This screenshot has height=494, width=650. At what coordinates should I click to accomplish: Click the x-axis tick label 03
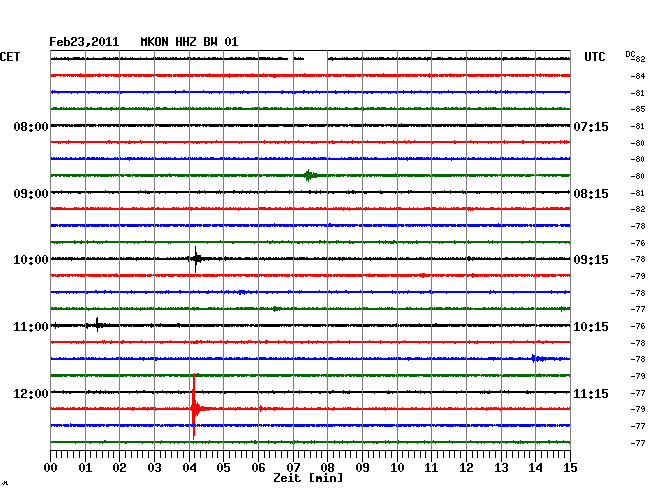pyautogui.click(x=154, y=467)
